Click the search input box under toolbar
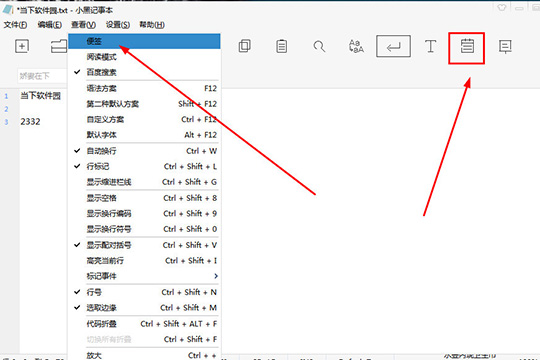Screen dimensions: 540x360 coord(42,76)
